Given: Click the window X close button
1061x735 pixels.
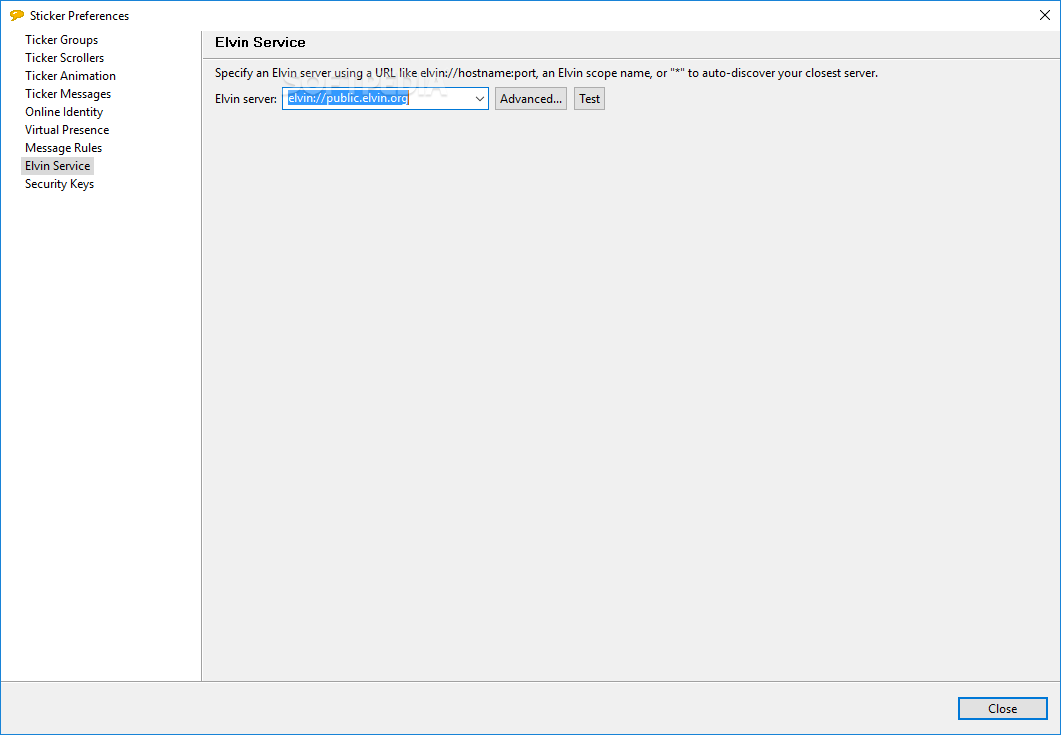Looking at the screenshot, I should (1044, 15).
